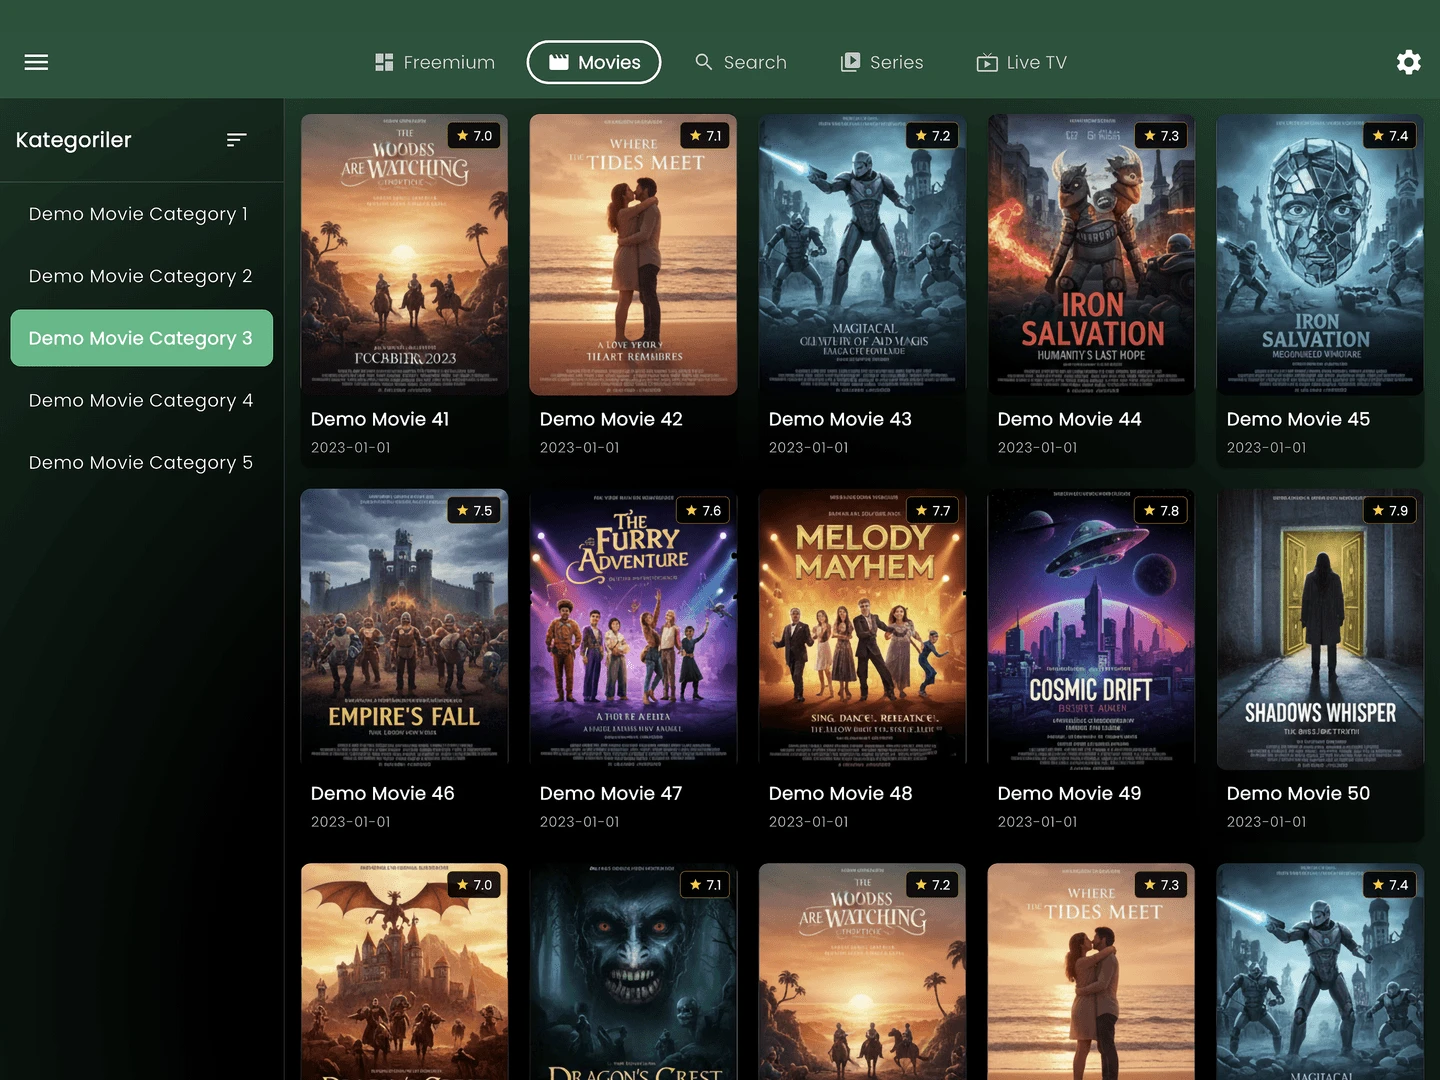1440x1080 pixels.
Task: Pick Demo Movie Category 5
Action: pos(142,462)
